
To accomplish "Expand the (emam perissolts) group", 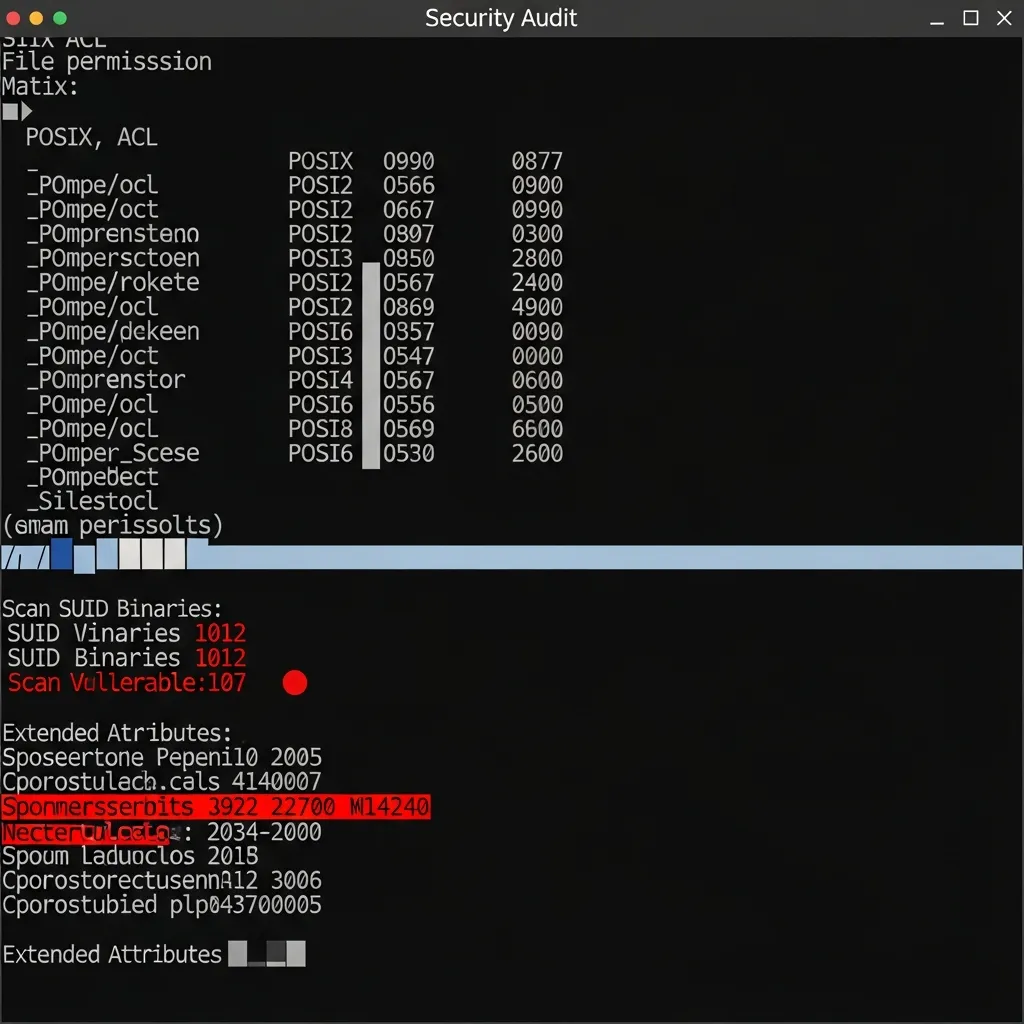I will point(112,525).
